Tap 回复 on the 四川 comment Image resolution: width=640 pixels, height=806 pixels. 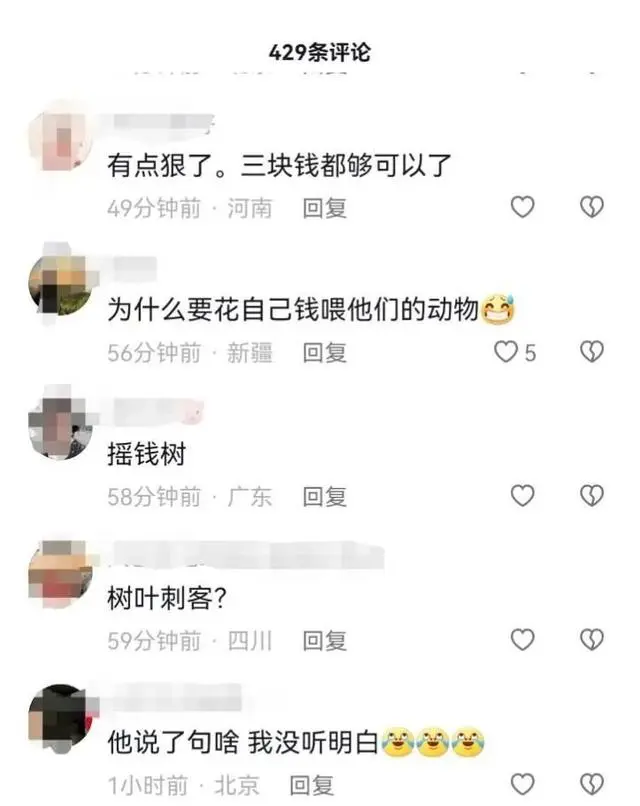coord(324,641)
